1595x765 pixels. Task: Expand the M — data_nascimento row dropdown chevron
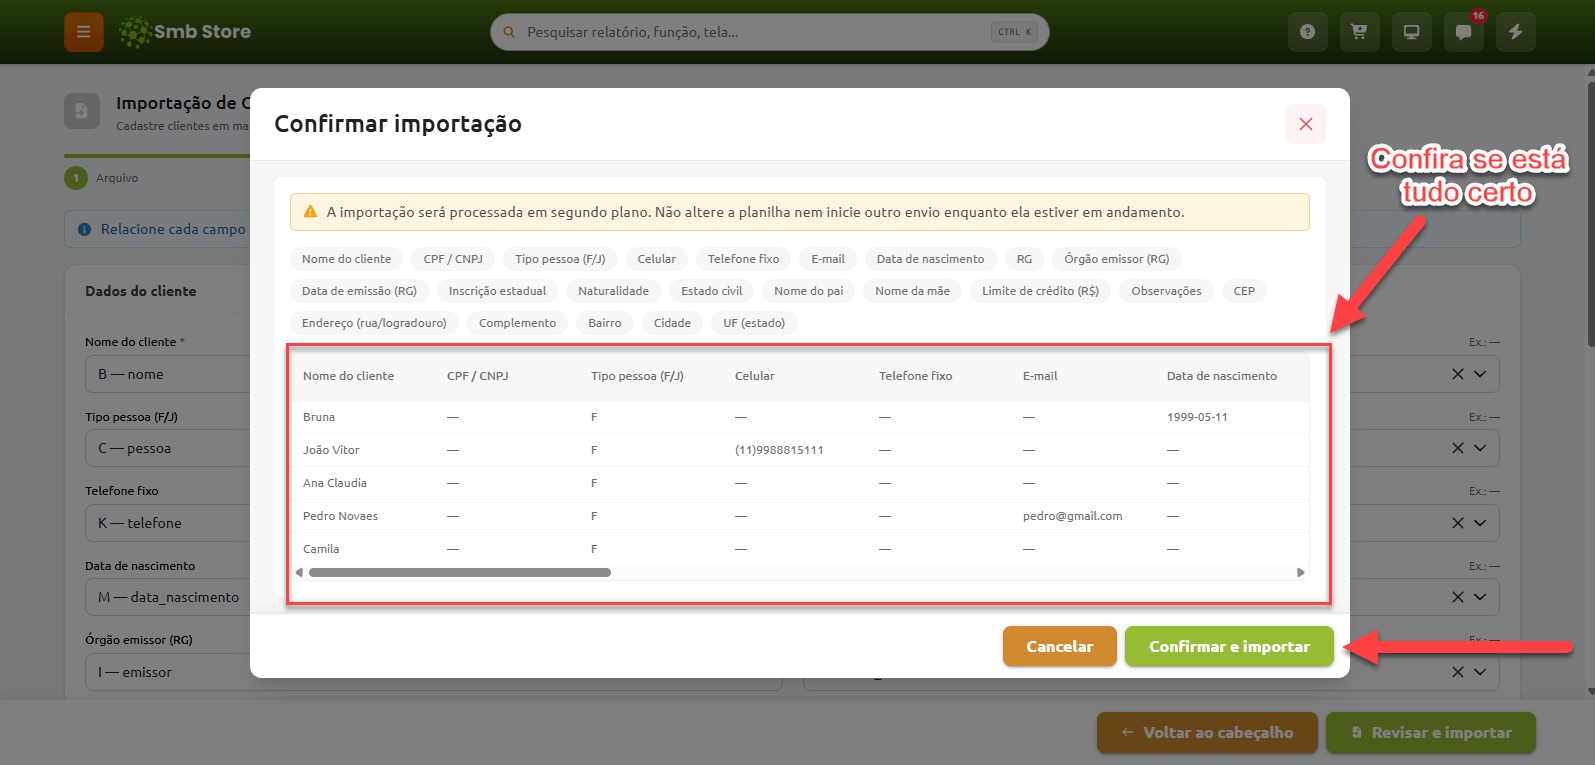click(x=1480, y=597)
